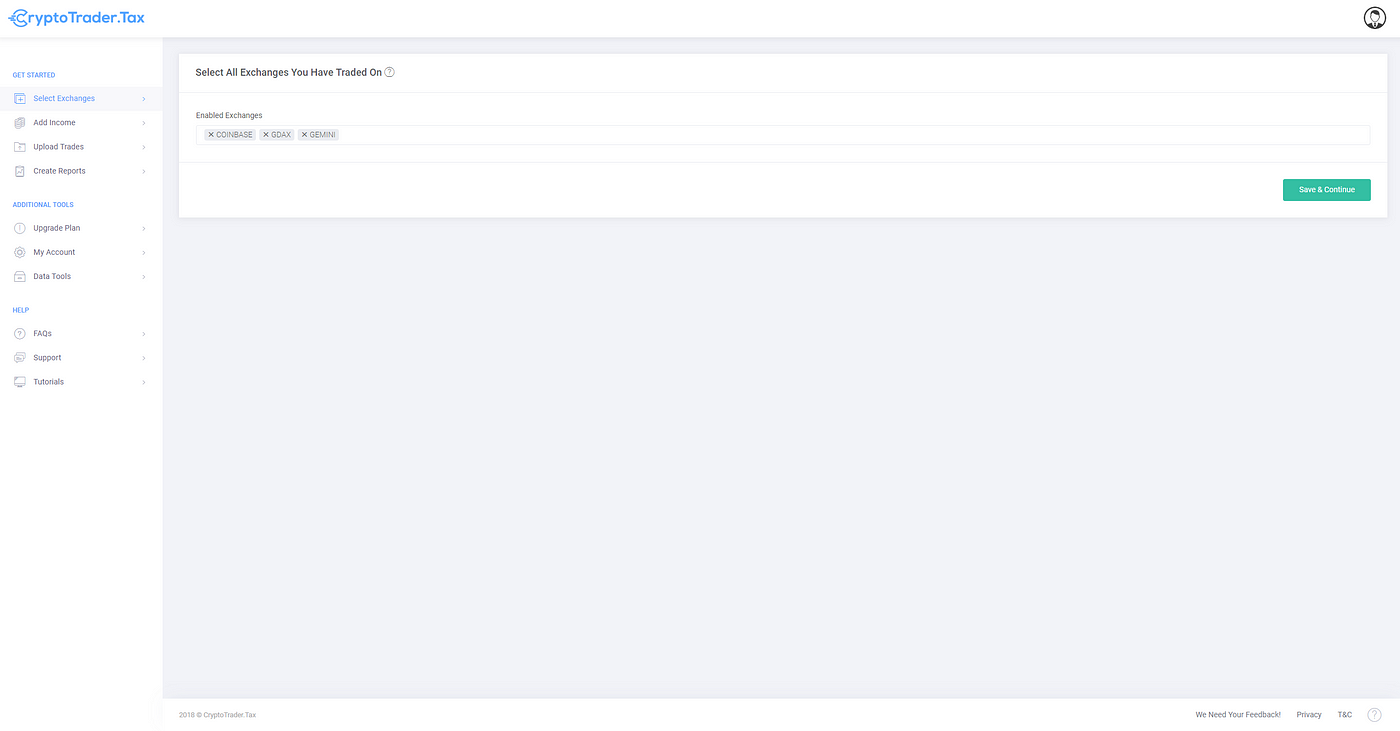Select the COINBASE tag label
1400x731 pixels.
coord(235,135)
